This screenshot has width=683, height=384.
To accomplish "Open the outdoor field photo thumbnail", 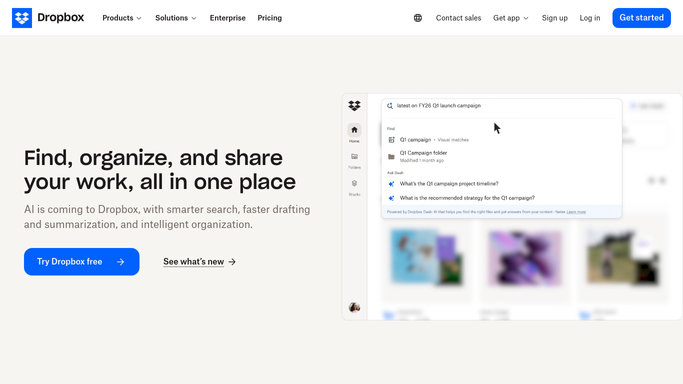I will [622, 257].
